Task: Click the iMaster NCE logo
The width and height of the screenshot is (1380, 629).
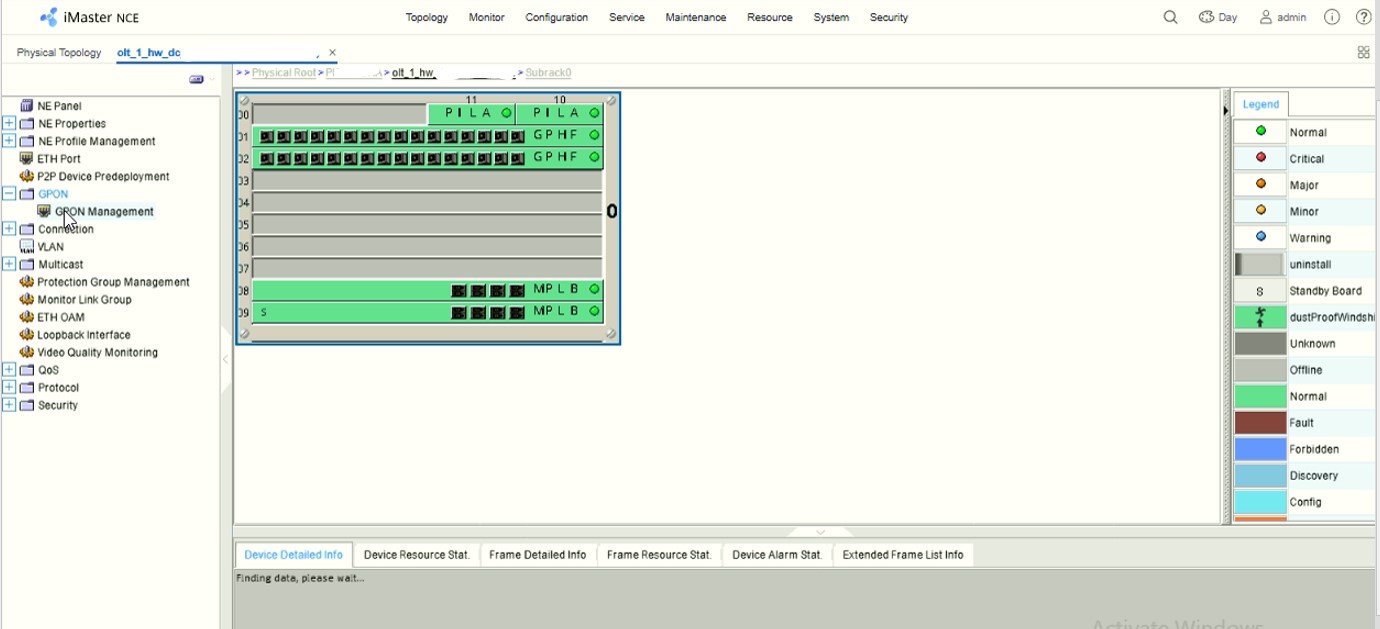Action: [x=90, y=17]
